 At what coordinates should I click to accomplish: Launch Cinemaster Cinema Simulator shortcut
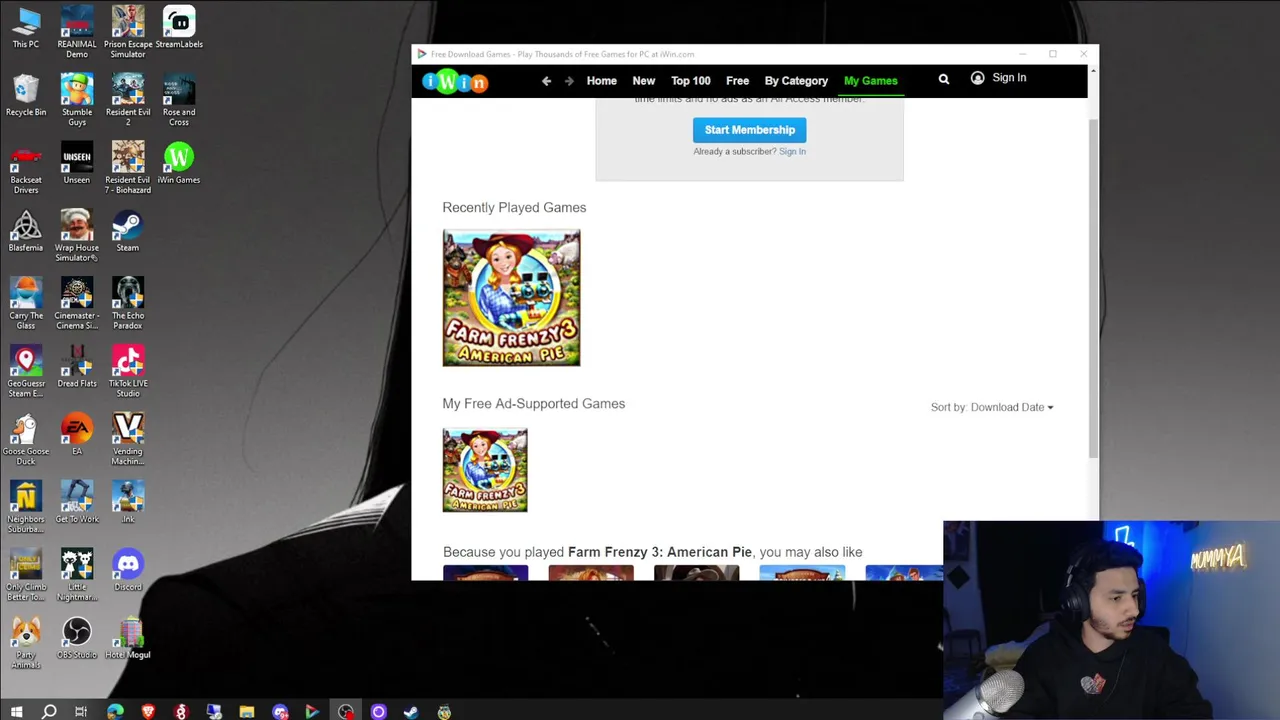coord(77,304)
